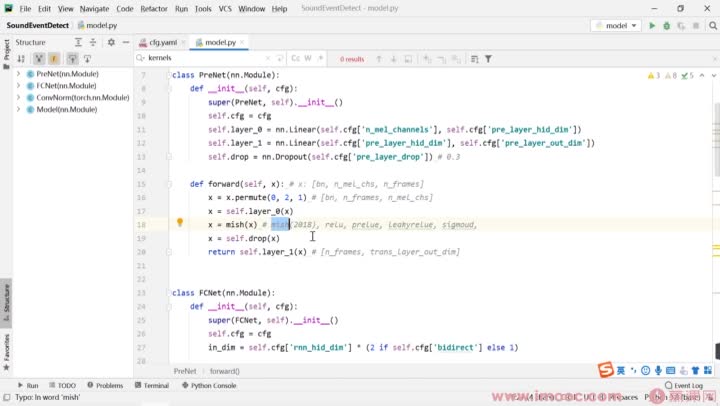720x406 pixels.
Task: Open the Project side tool tab
Action: pyautogui.click(x=6, y=54)
